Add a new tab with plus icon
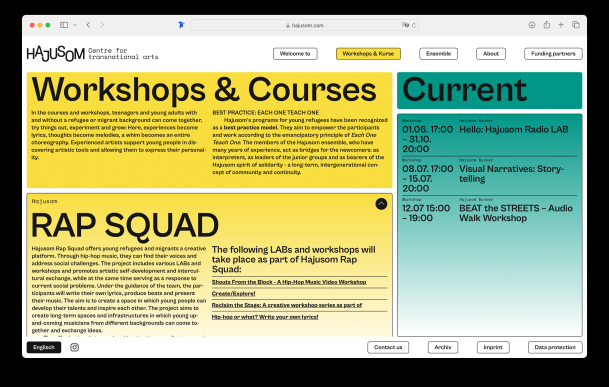The width and height of the screenshot is (609, 387). click(x=561, y=25)
